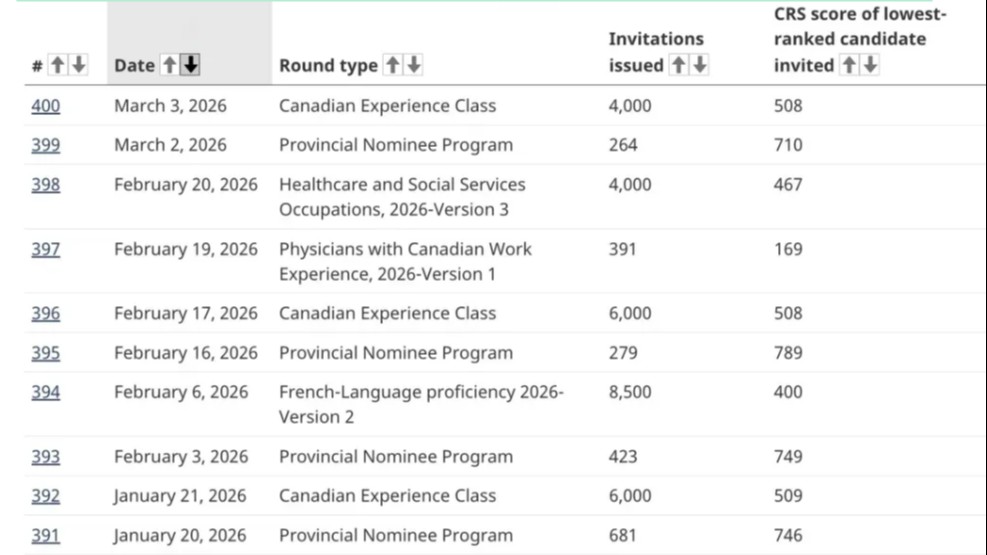Image resolution: width=987 pixels, height=555 pixels.
Task: Sort Invitations issued ascending arrow
Action: (679, 65)
